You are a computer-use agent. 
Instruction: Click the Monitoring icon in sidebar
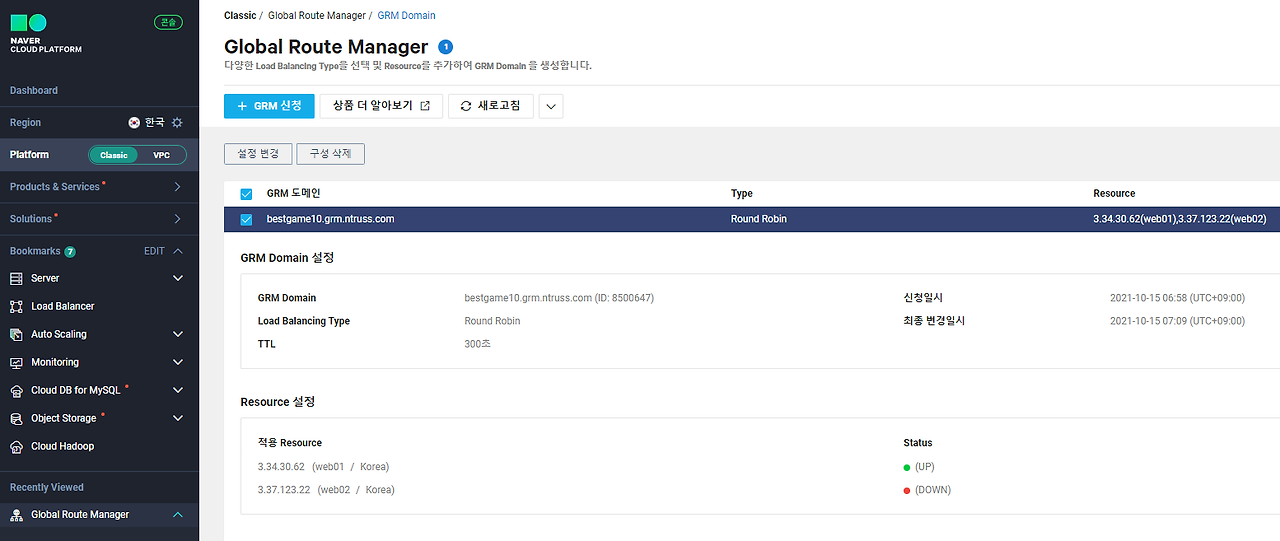[16, 362]
